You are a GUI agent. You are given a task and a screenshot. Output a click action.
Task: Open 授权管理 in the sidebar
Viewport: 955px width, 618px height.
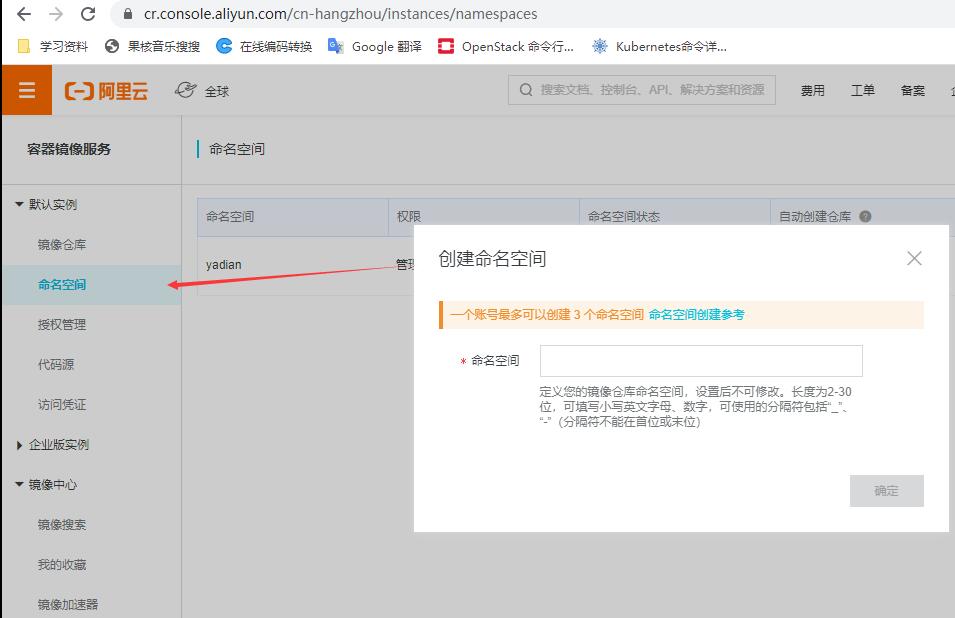[62, 325]
